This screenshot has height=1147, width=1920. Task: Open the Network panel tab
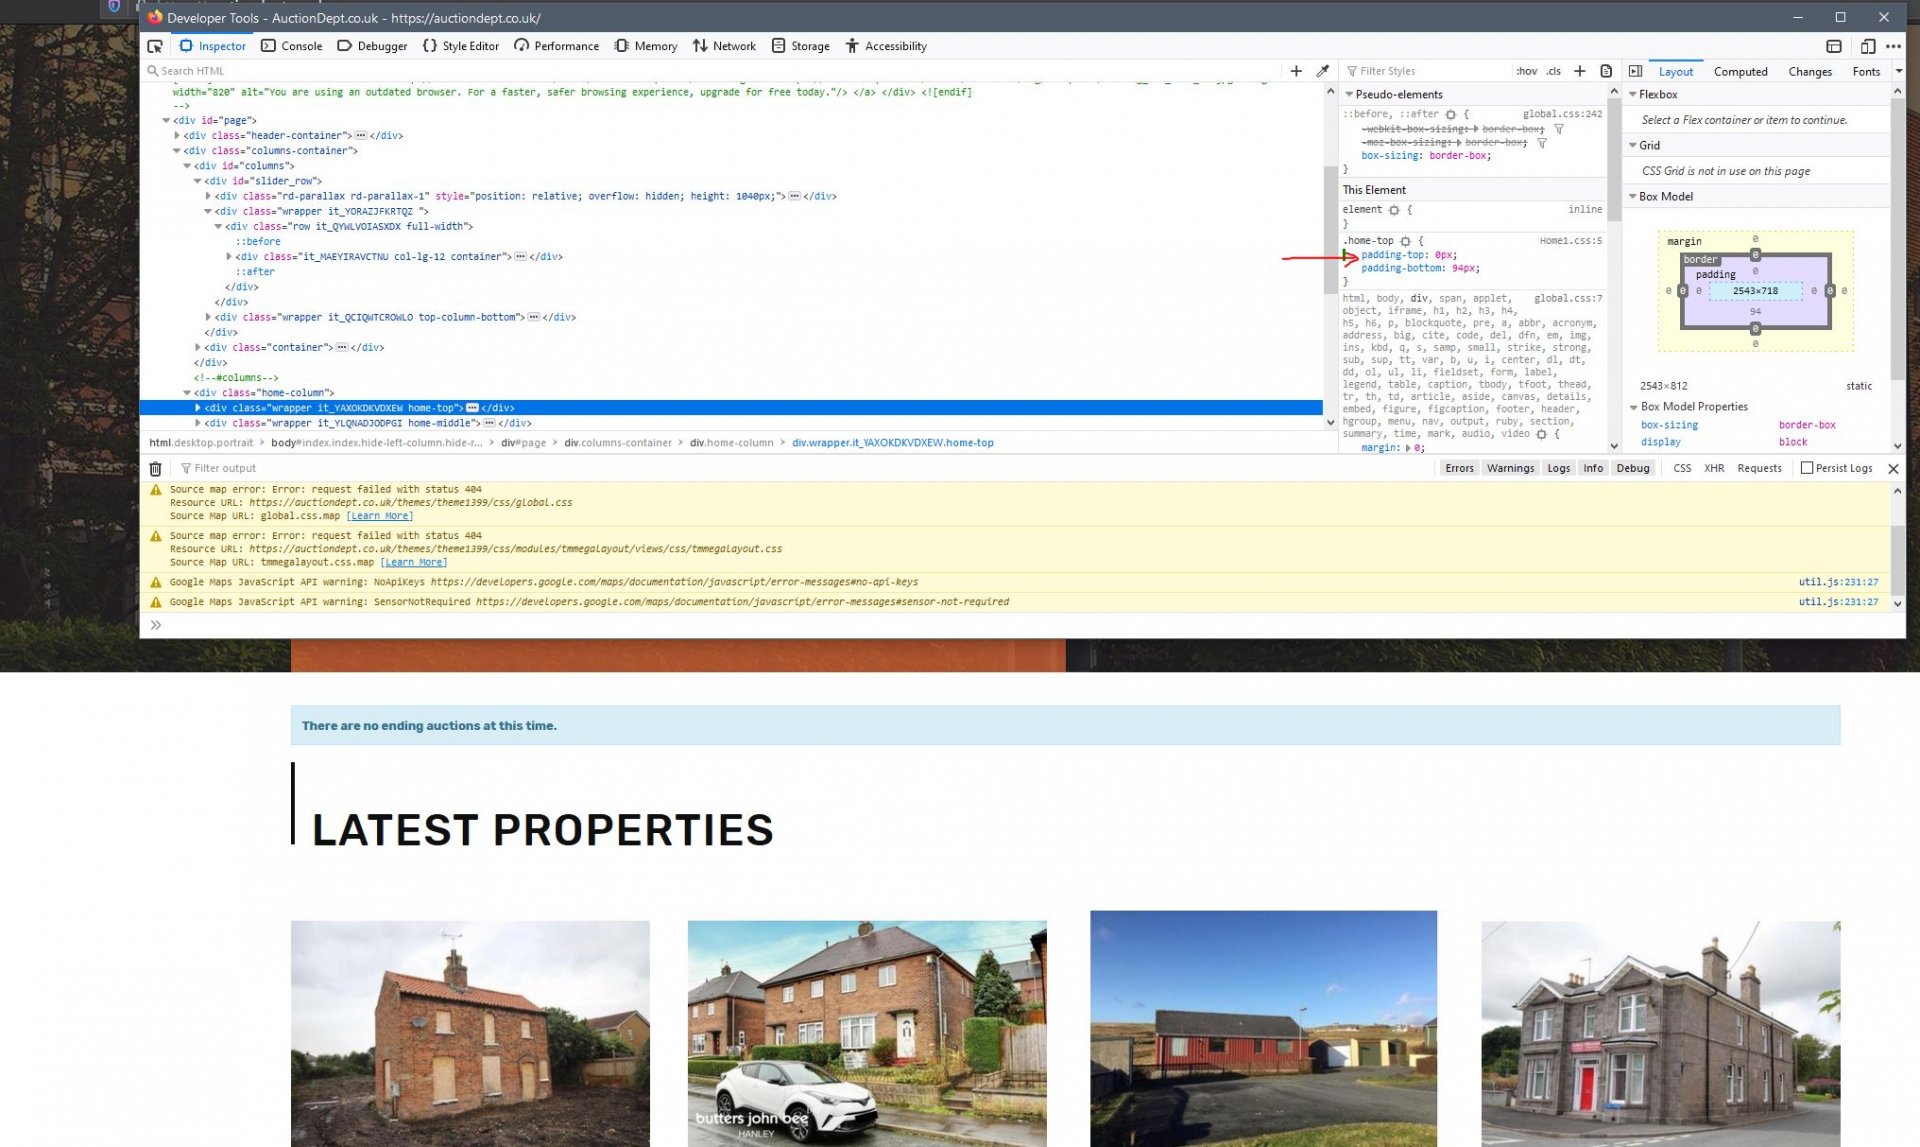[x=724, y=46]
